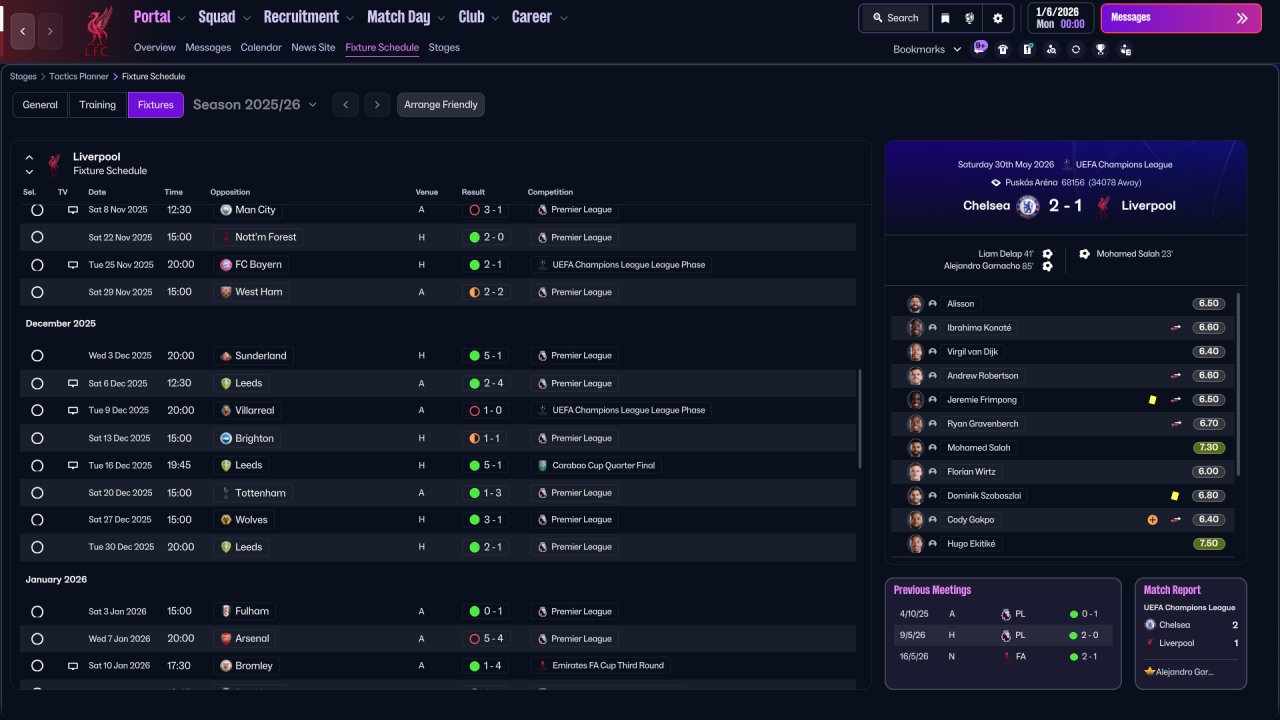The width and height of the screenshot is (1280, 720).
Task: Click the tactics board bookmark icon
Action: (1027, 49)
